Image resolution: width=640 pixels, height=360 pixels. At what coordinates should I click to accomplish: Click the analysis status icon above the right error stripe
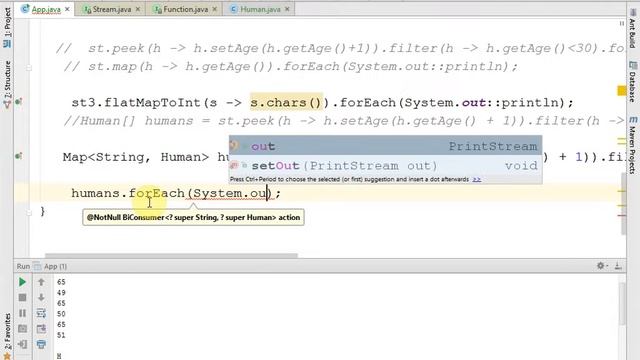point(622,24)
